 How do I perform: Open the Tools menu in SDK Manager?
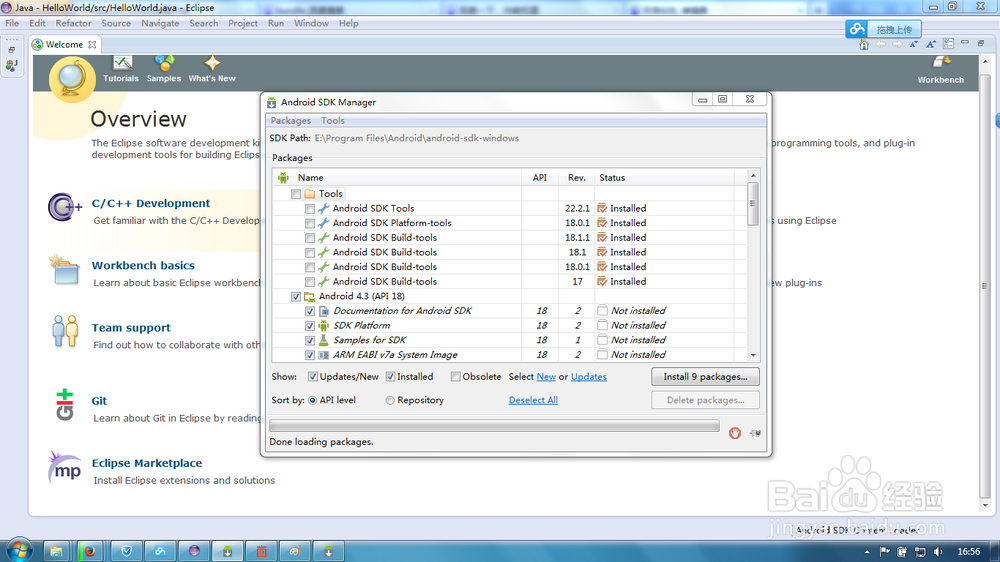(x=333, y=121)
